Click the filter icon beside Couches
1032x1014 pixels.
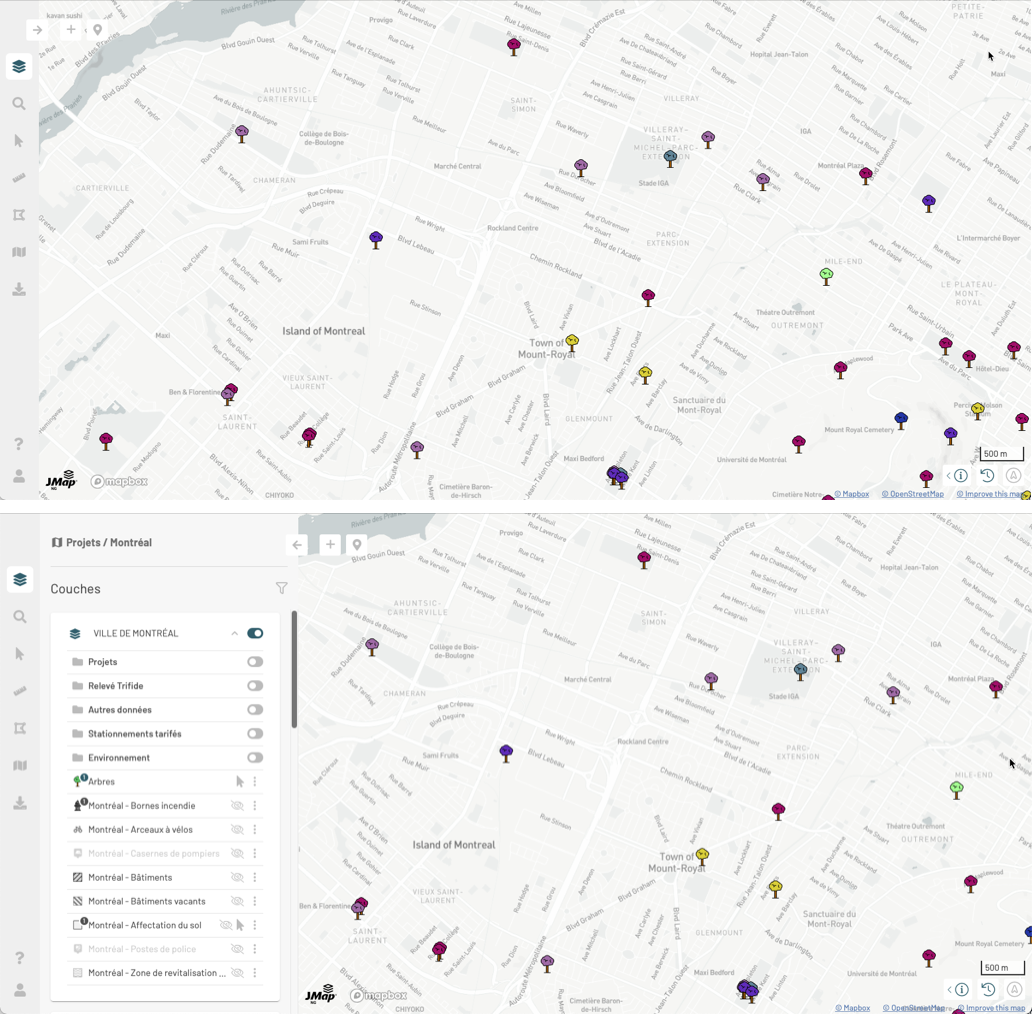click(x=281, y=589)
